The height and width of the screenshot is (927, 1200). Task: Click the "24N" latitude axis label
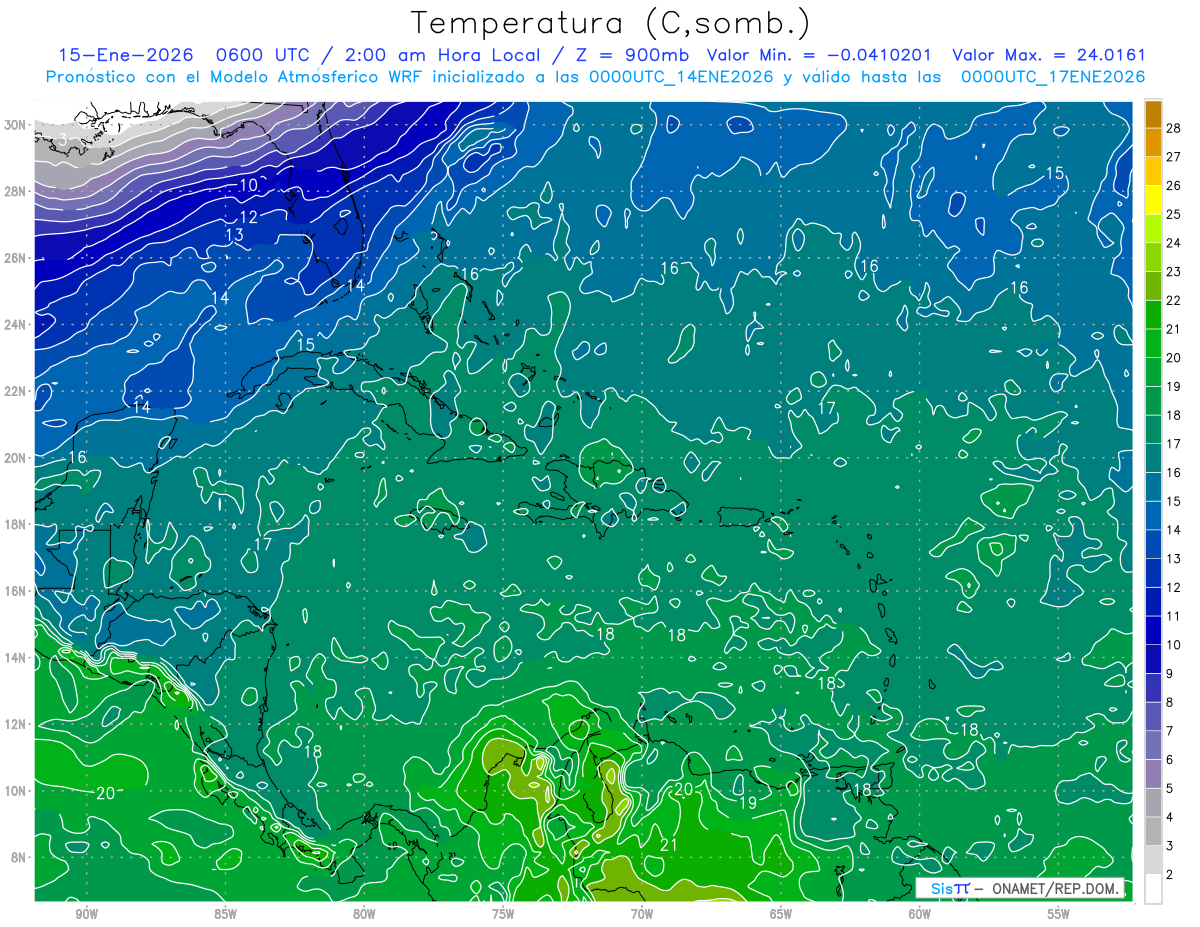point(14,325)
